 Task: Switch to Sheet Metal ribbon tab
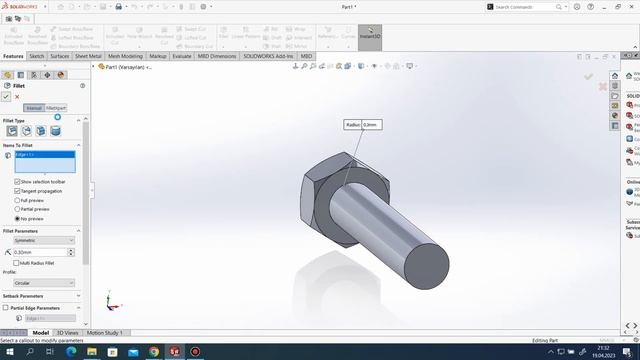point(88,56)
